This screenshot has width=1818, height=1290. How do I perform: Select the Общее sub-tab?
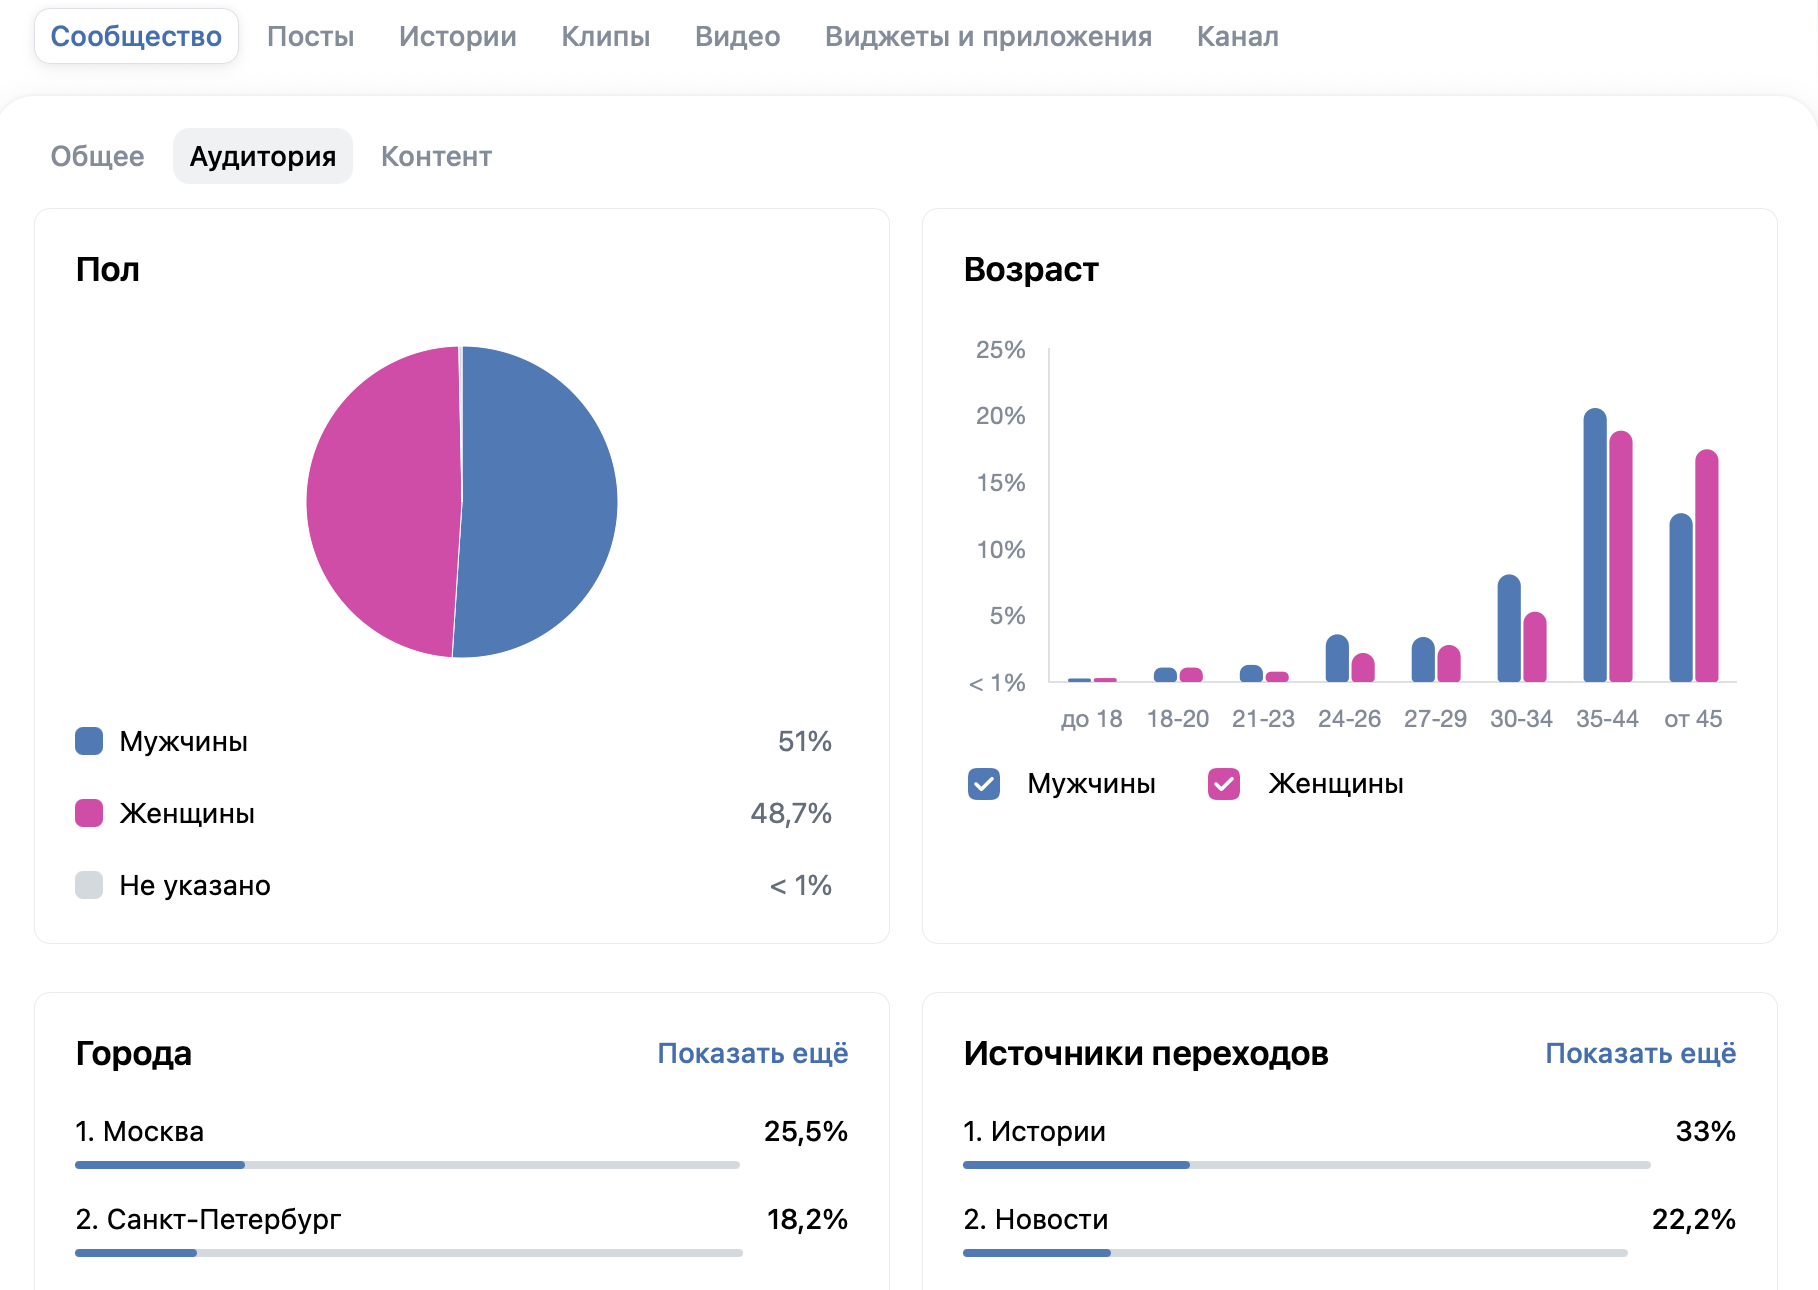[x=97, y=156]
